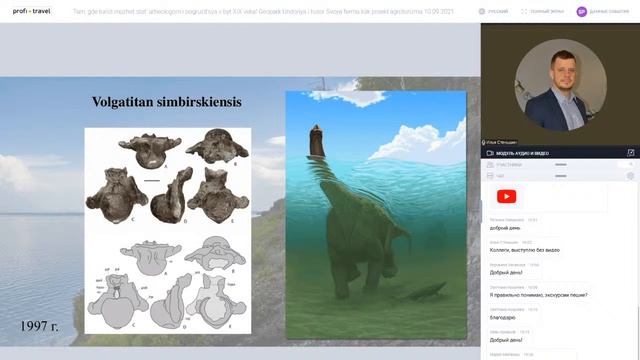Select the МОДУЛЬ АУДИО И ВИДЕО header
The image size is (640, 360).
[x=522, y=153]
